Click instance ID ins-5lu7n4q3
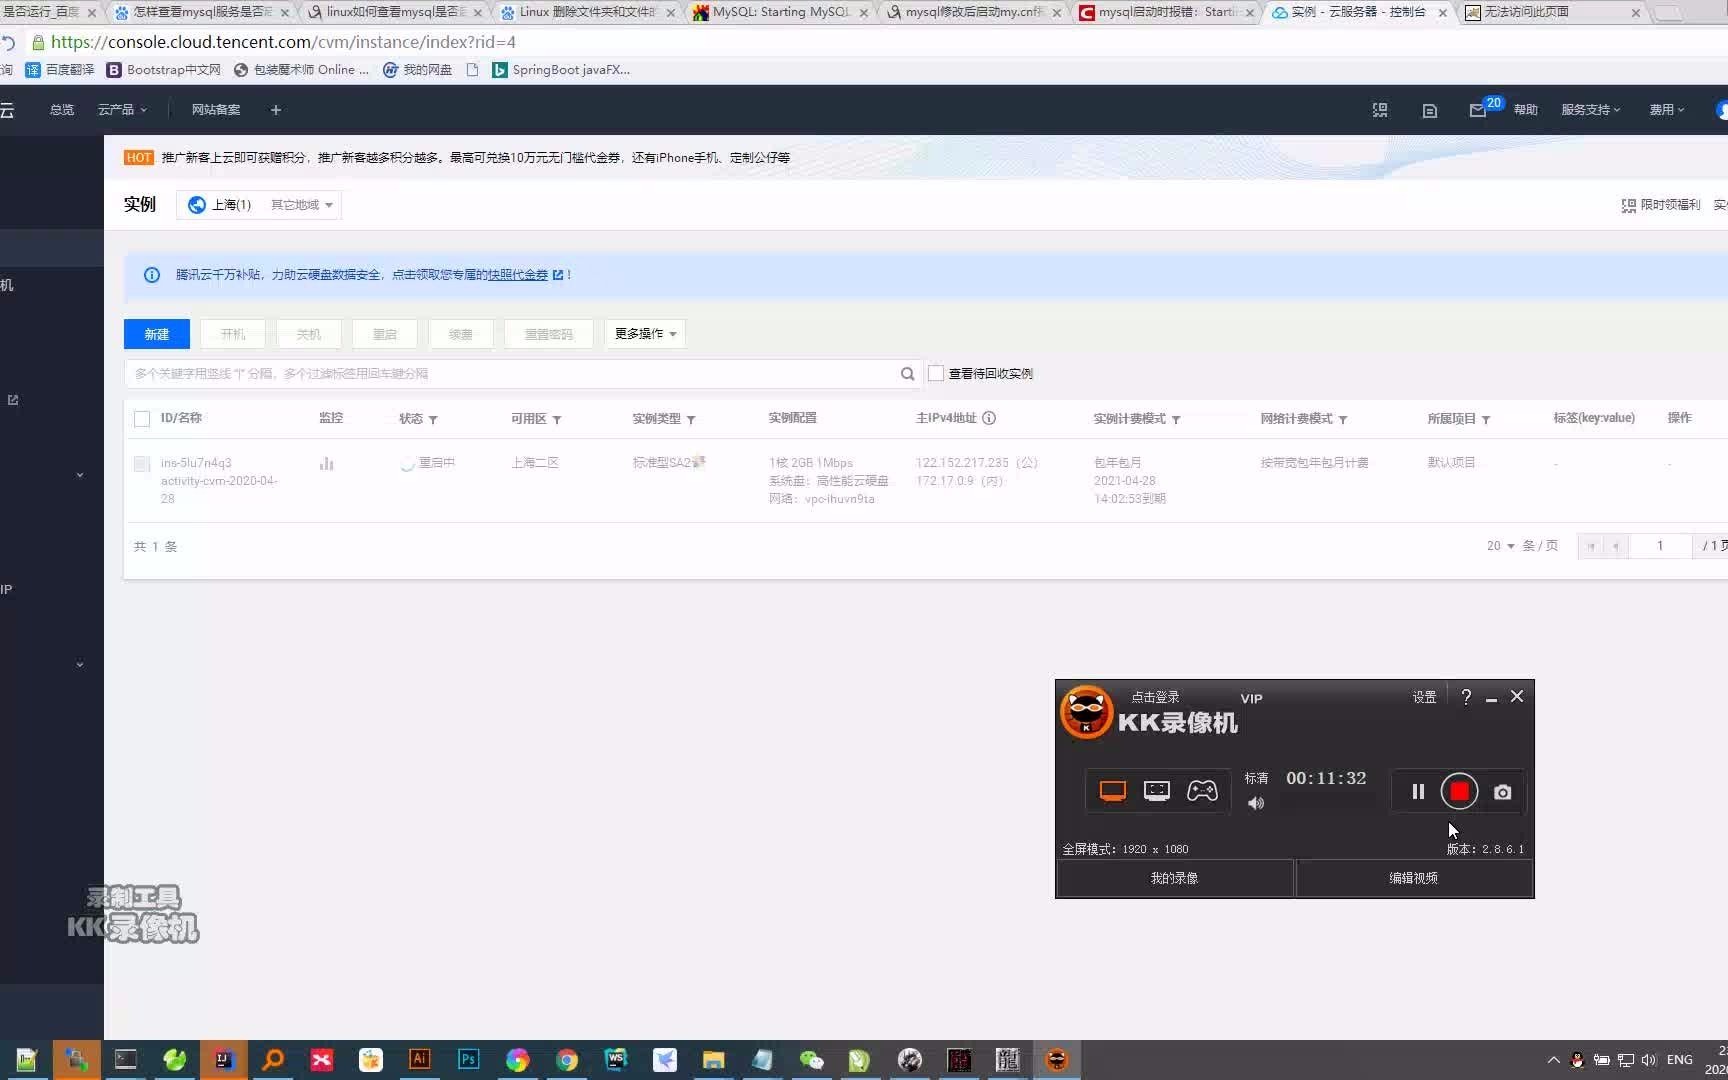Viewport: 1728px width, 1080px height. [x=196, y=463]
